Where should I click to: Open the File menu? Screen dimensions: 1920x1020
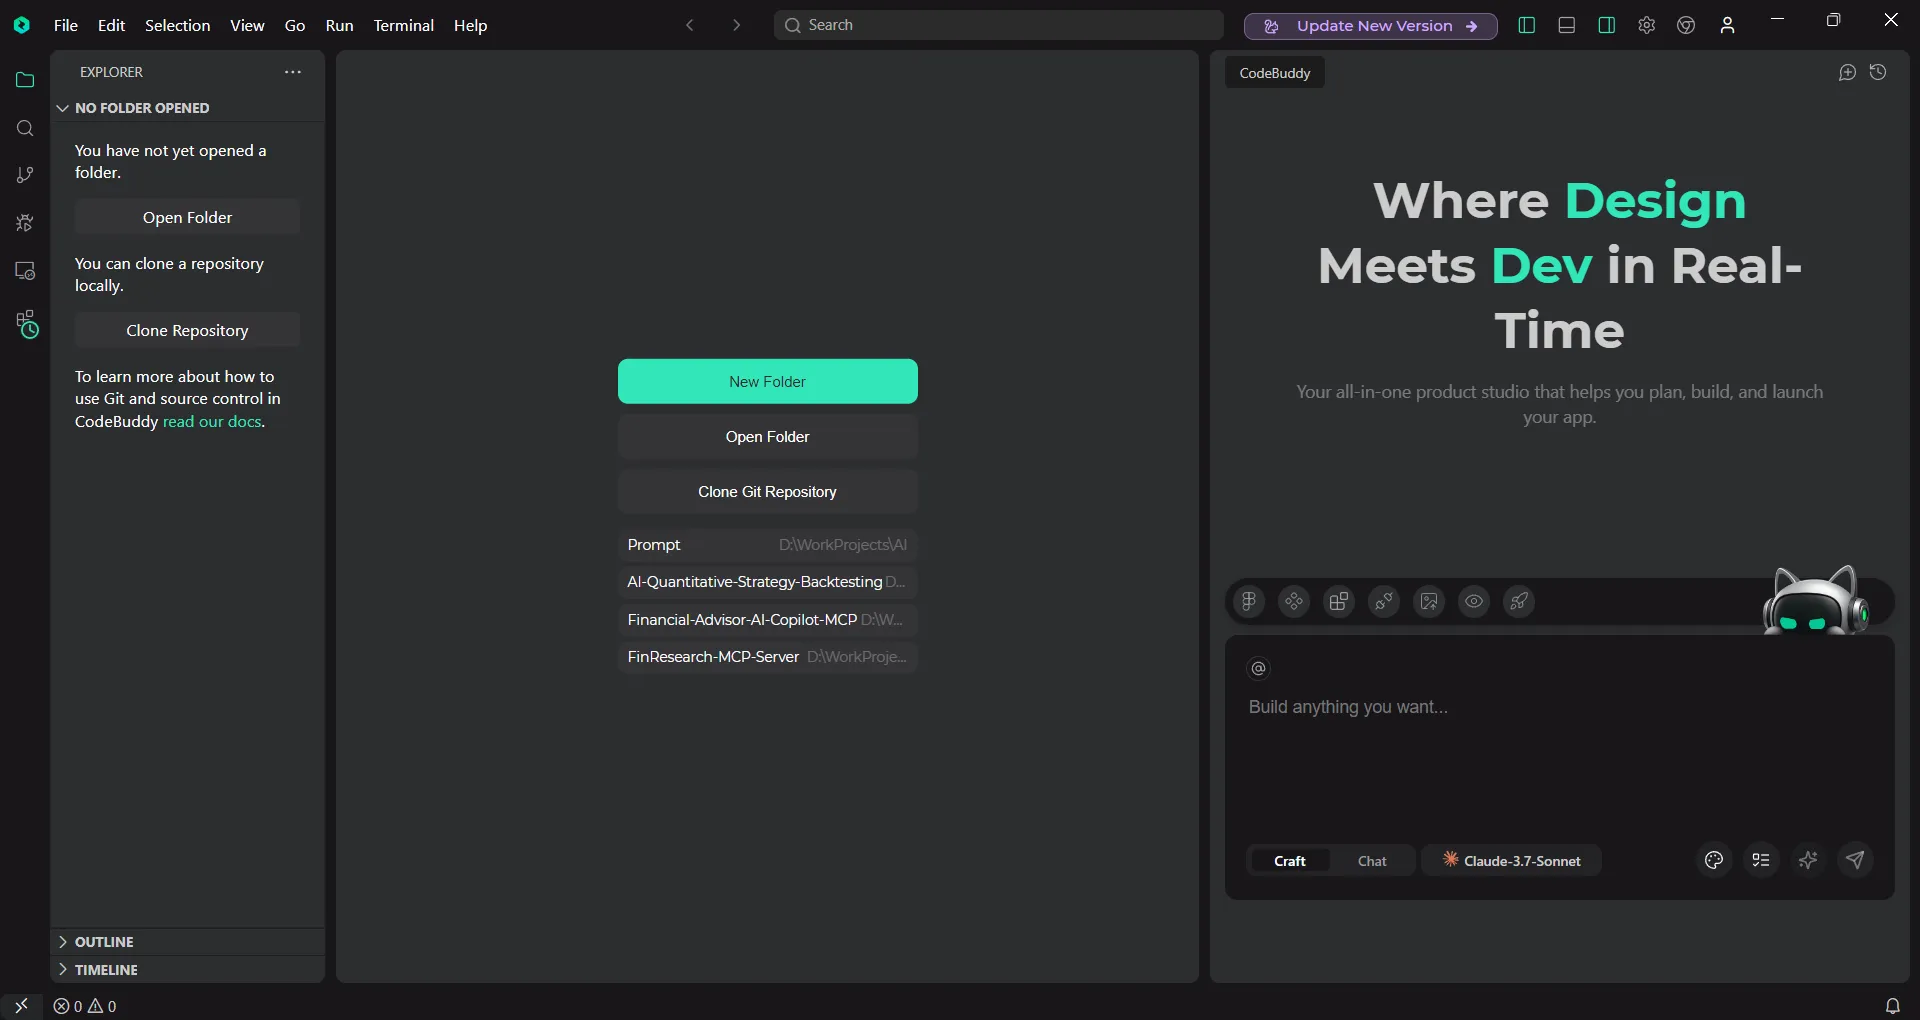(66, 25)
